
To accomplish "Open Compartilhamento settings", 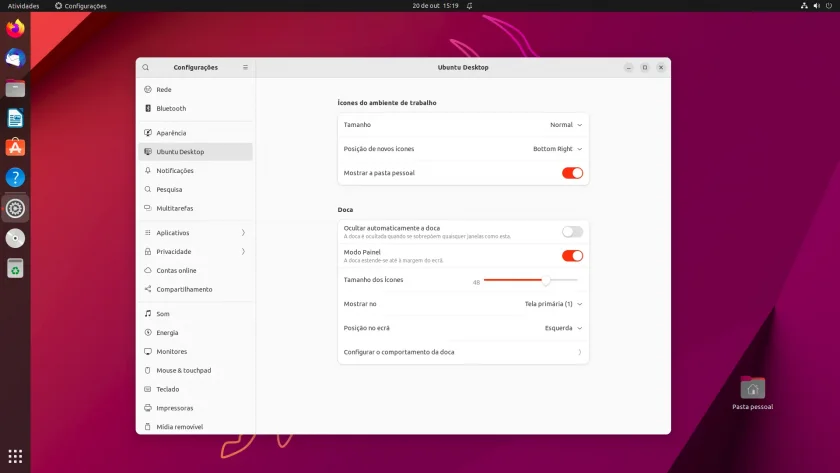I will [196, 289].
